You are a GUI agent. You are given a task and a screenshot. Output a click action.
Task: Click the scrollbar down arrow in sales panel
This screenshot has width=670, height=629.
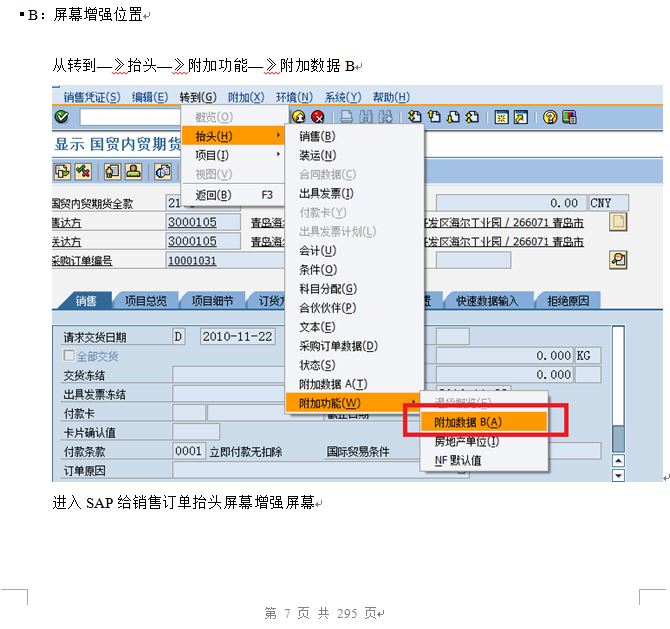pyautogui.click(x=618, y=475)
